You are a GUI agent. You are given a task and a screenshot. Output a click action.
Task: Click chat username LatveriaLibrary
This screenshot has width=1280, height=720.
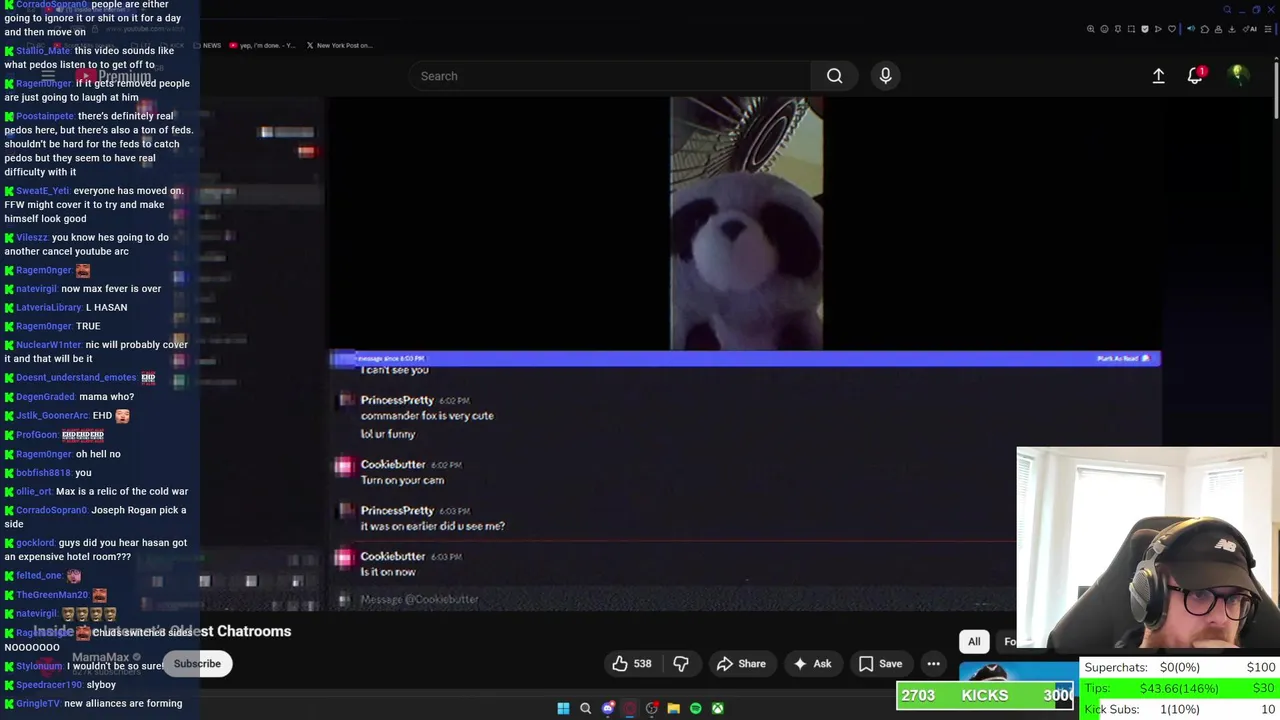[x=49, y=308]
